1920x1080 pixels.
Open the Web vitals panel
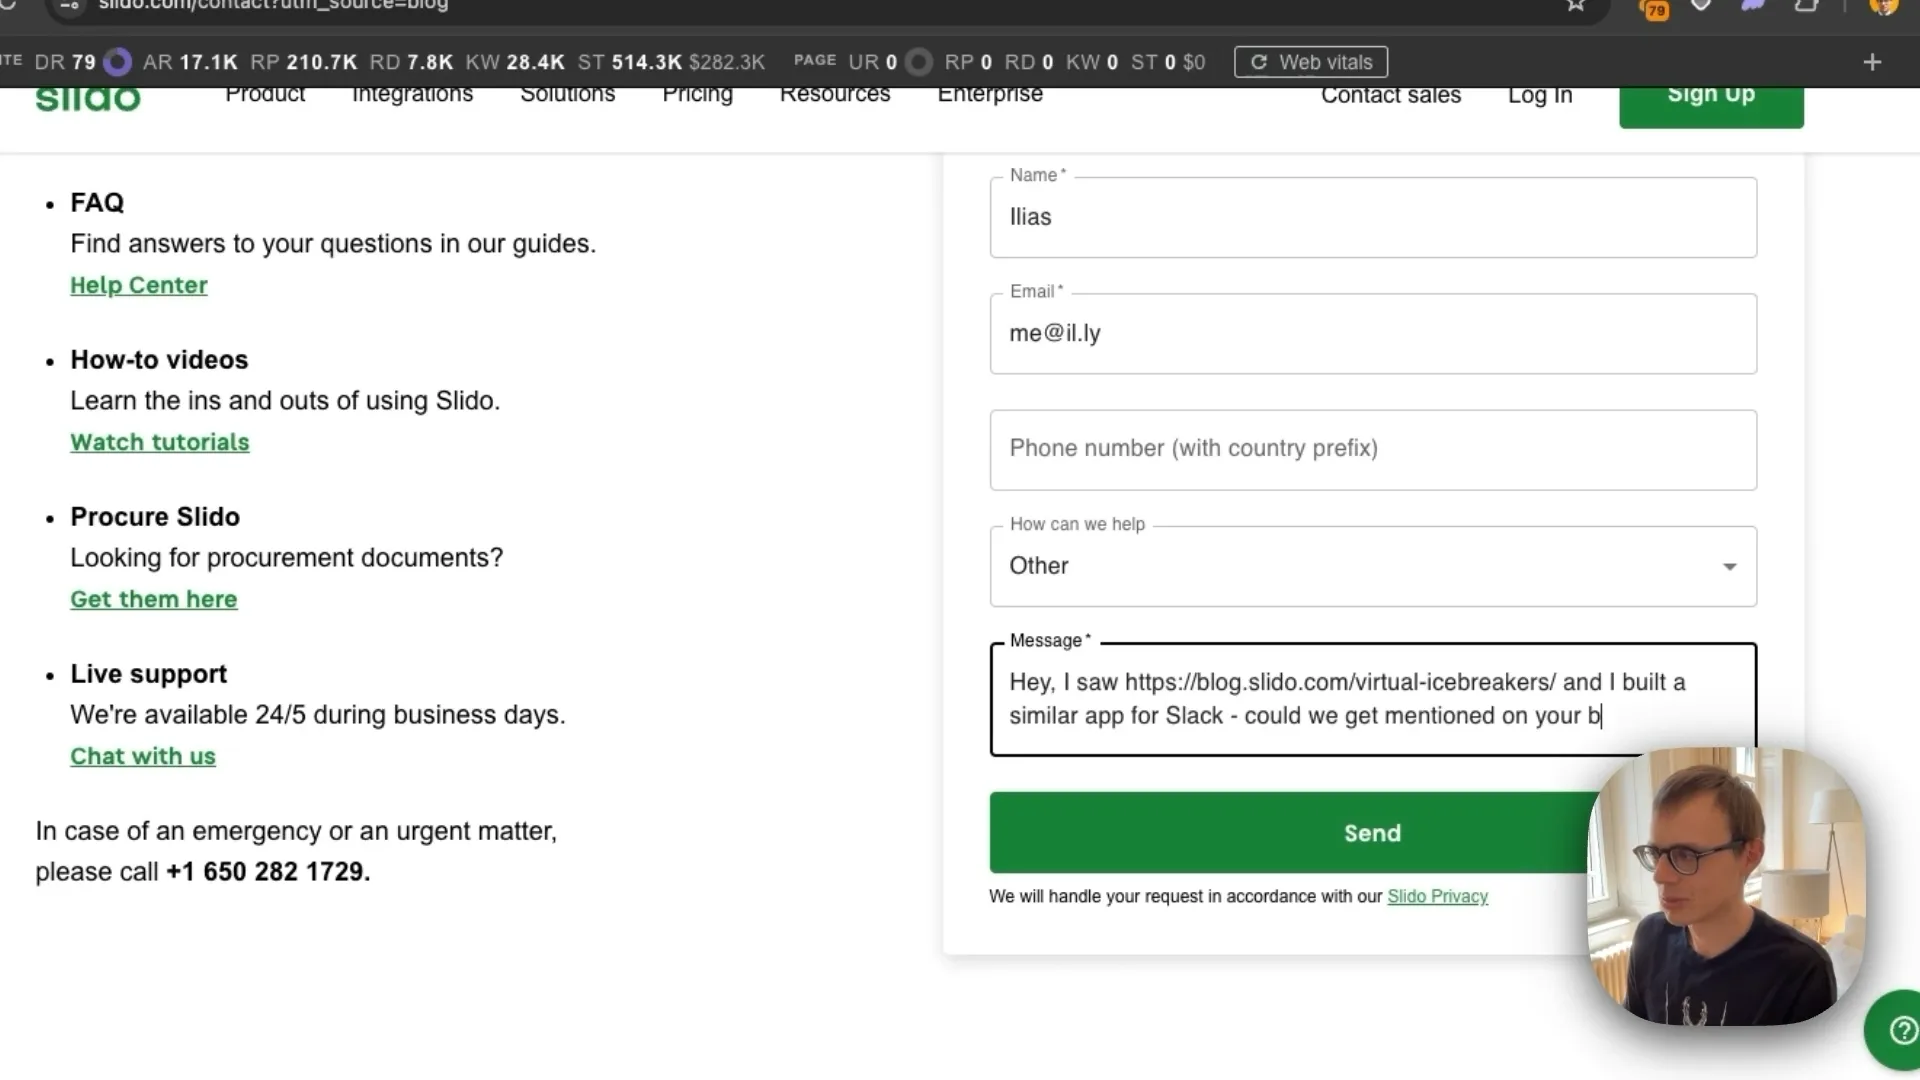tap(1311, 62)
